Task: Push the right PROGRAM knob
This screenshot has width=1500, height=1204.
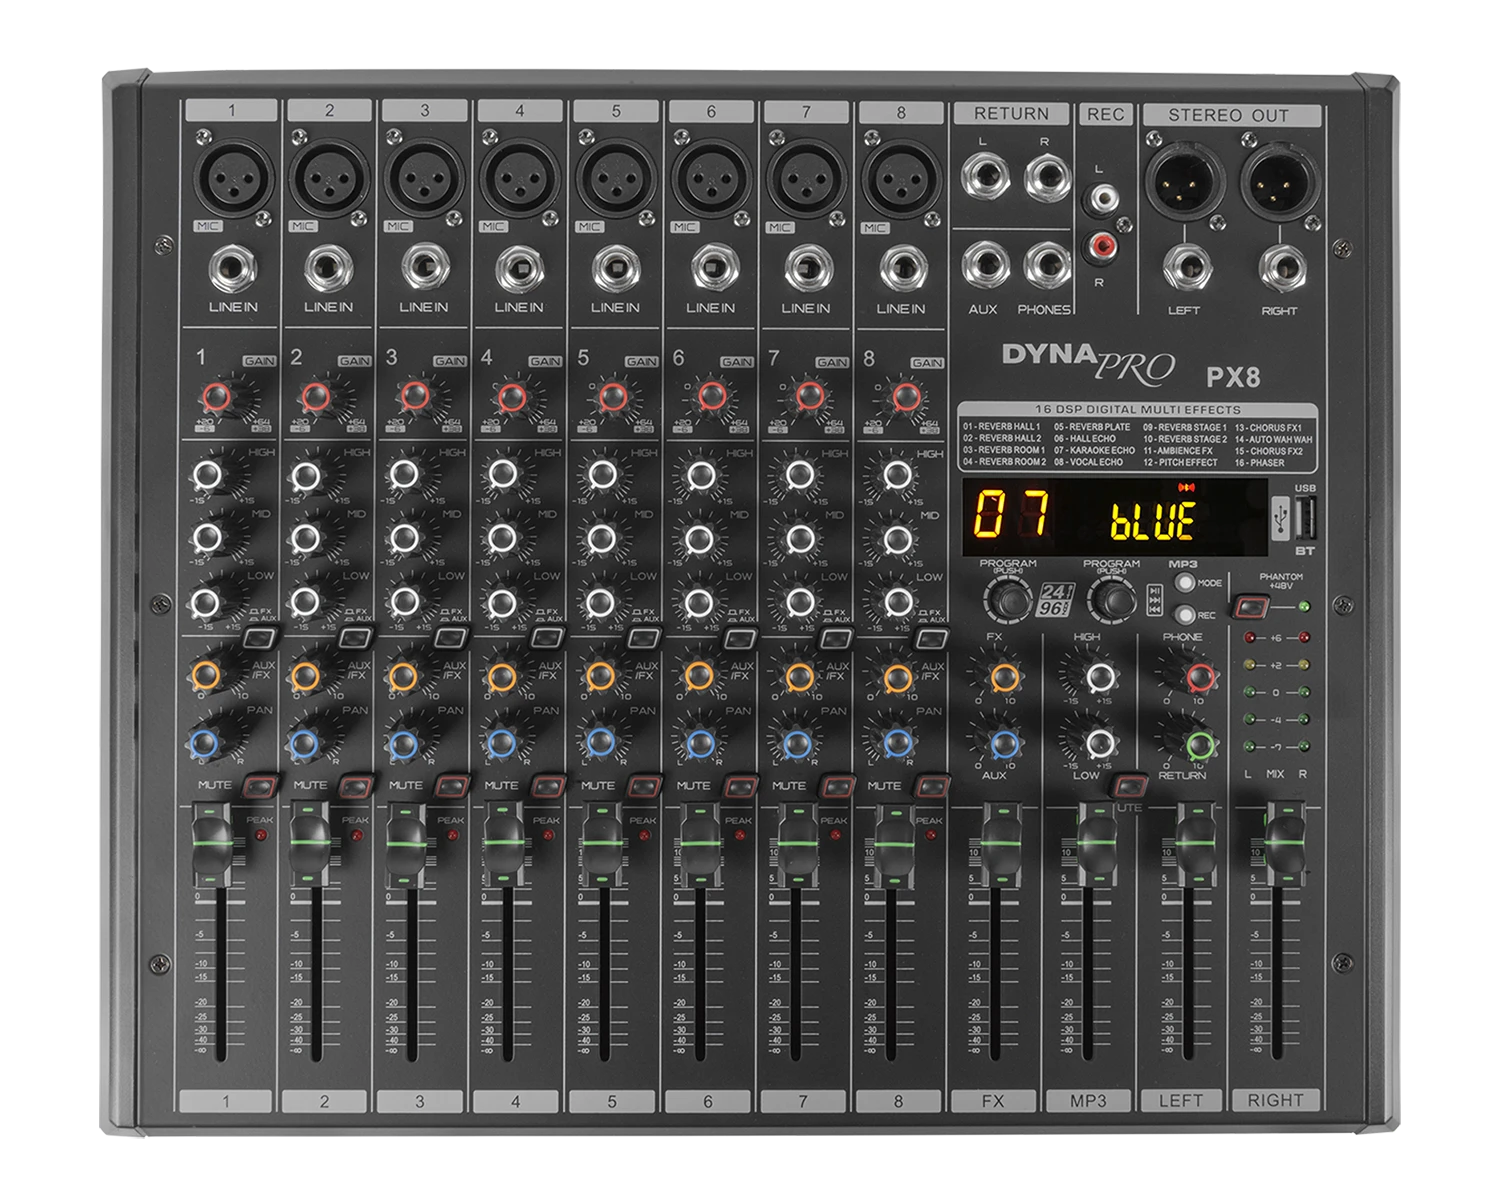Action: [1109, 602]
